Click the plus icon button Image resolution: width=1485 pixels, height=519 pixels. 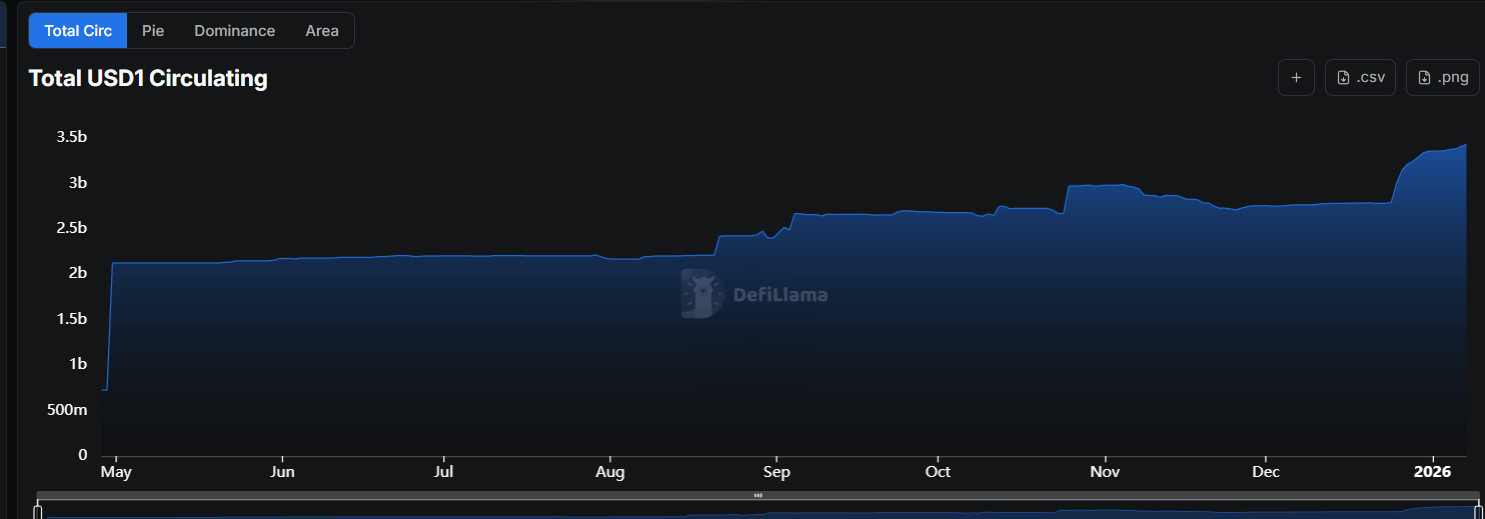coord(1296,77)
